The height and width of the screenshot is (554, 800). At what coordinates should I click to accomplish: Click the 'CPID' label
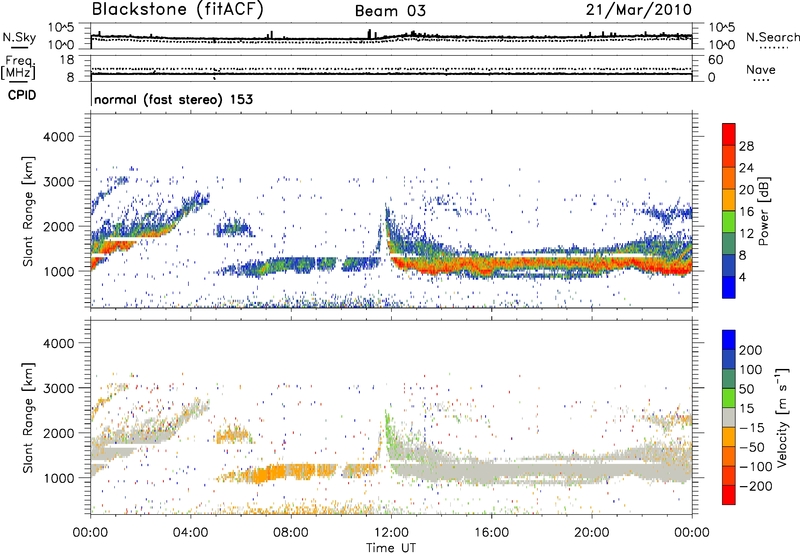click(22, 95)
